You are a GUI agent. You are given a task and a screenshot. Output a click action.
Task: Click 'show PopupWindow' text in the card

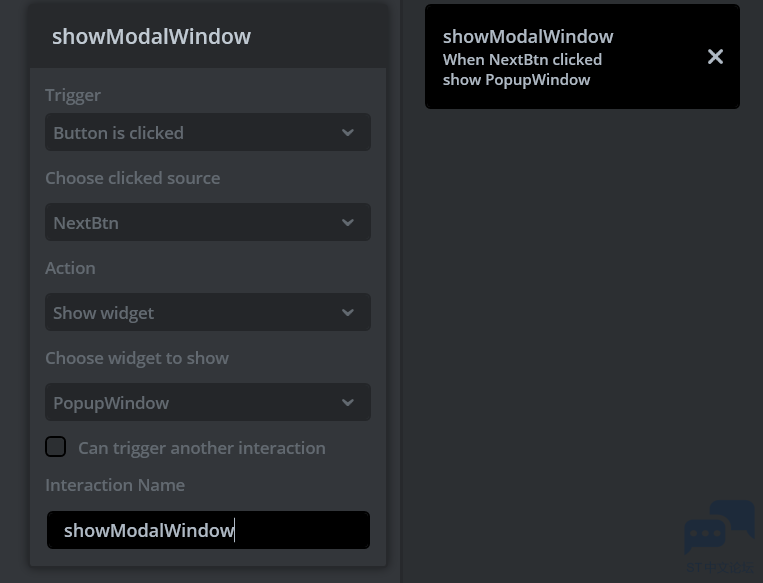point(516,80)
